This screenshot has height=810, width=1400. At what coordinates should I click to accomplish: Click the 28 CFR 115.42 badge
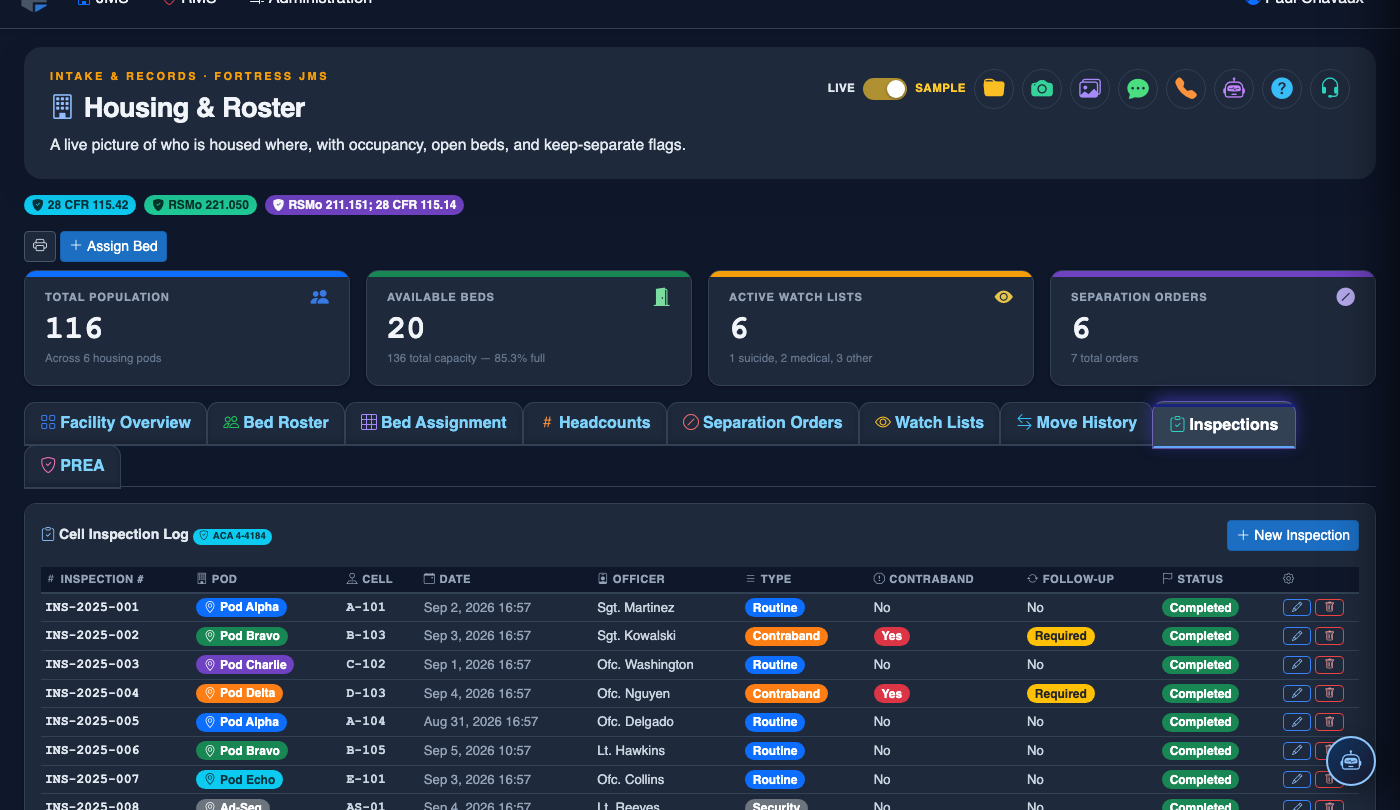81,205
